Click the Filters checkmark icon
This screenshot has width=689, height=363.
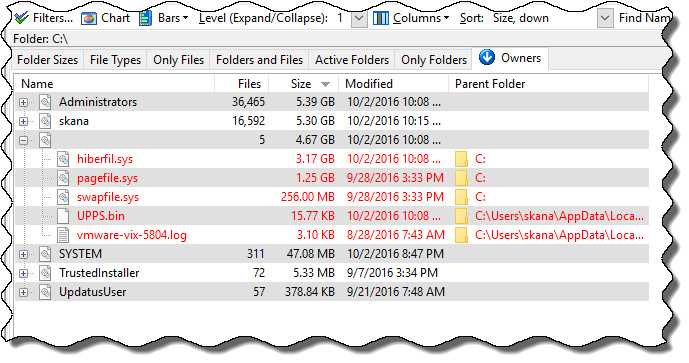coord(21,18)
